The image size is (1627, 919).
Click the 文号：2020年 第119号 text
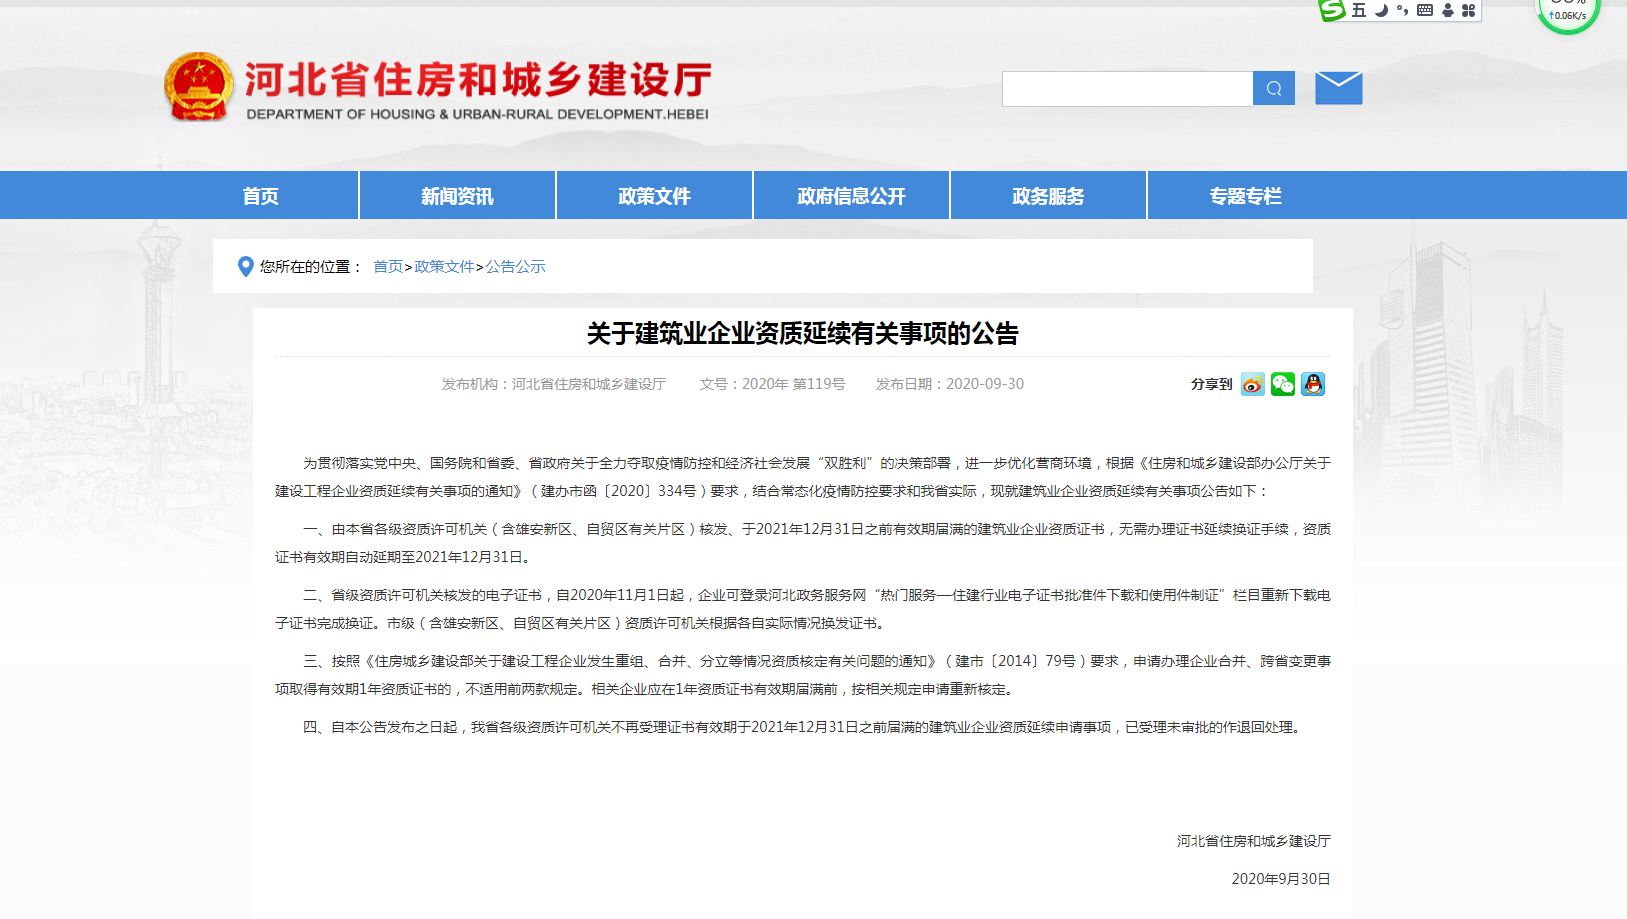coord(772,384)
